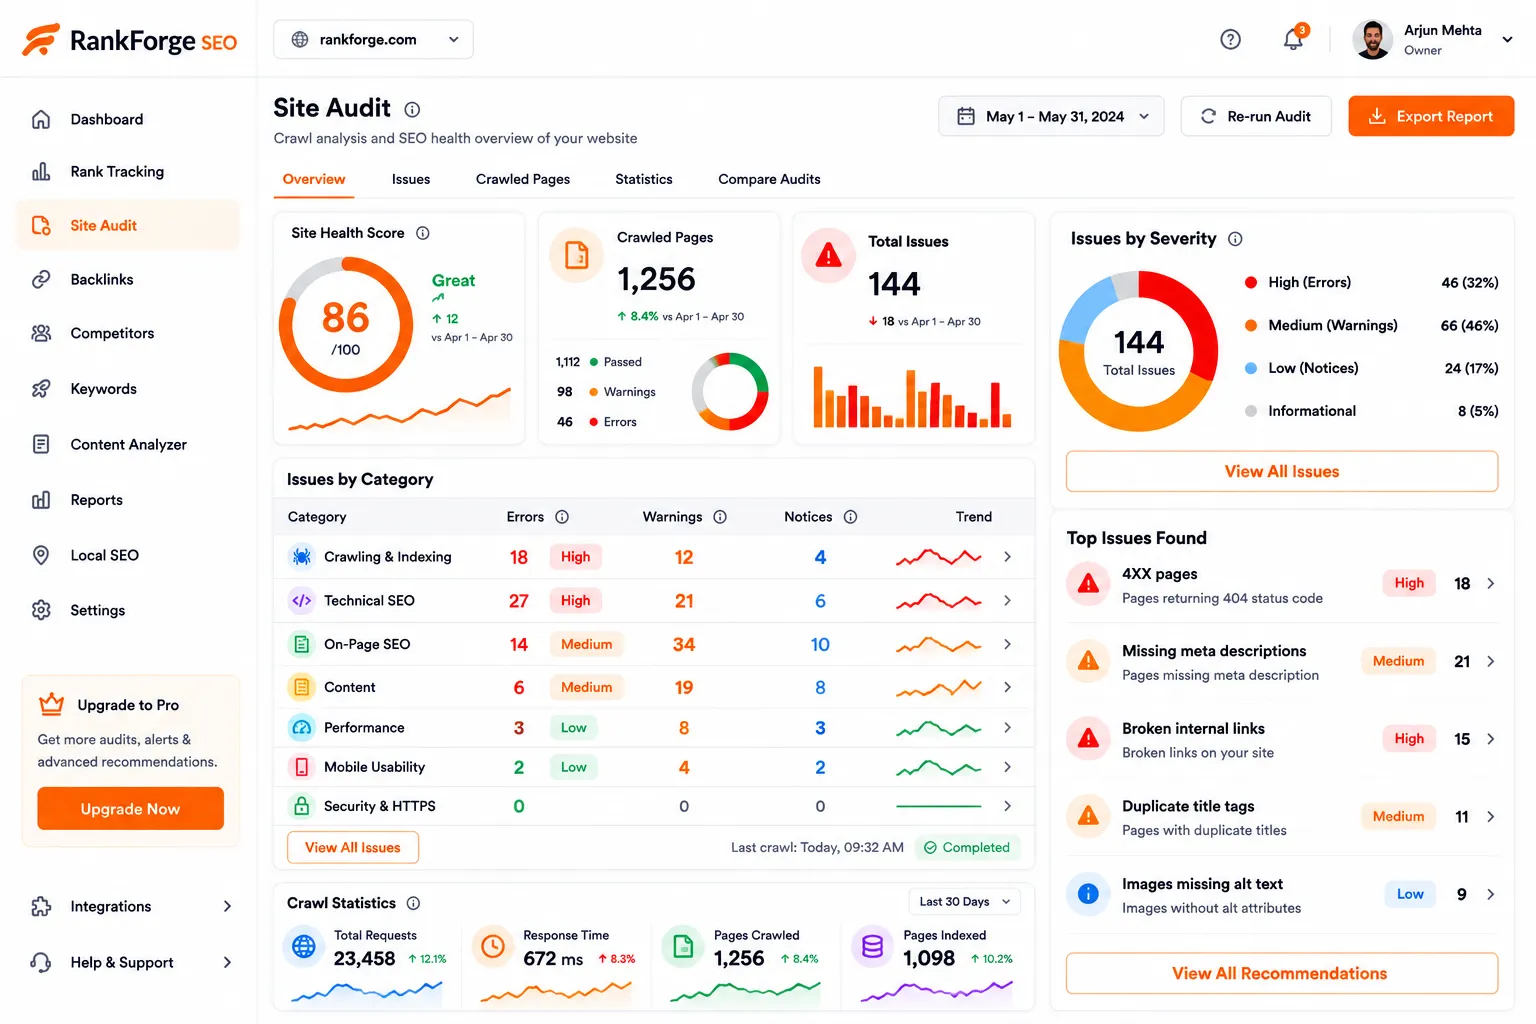
Task: Click the High (Errors) red legend dot
Action: pos(1250,283)
